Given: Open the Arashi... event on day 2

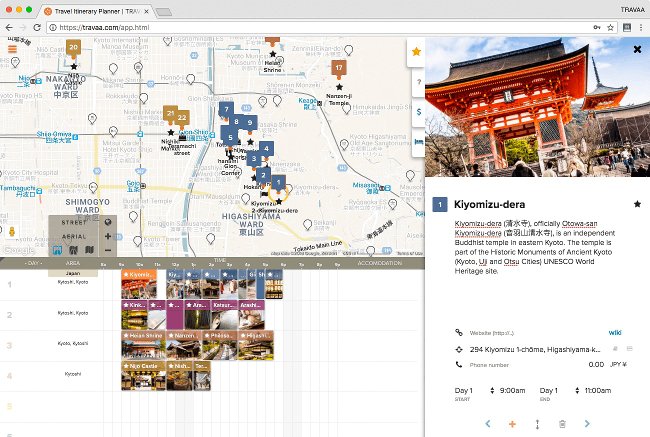Looking at the screenshot, I should (251, 315).
